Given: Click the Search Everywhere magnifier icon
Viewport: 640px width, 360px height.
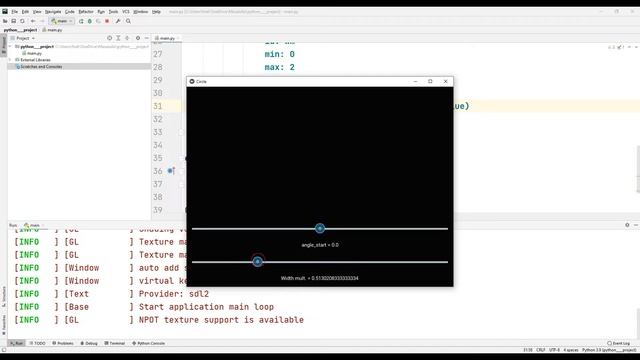Looking at the screenshot, I should coord(128,21).
